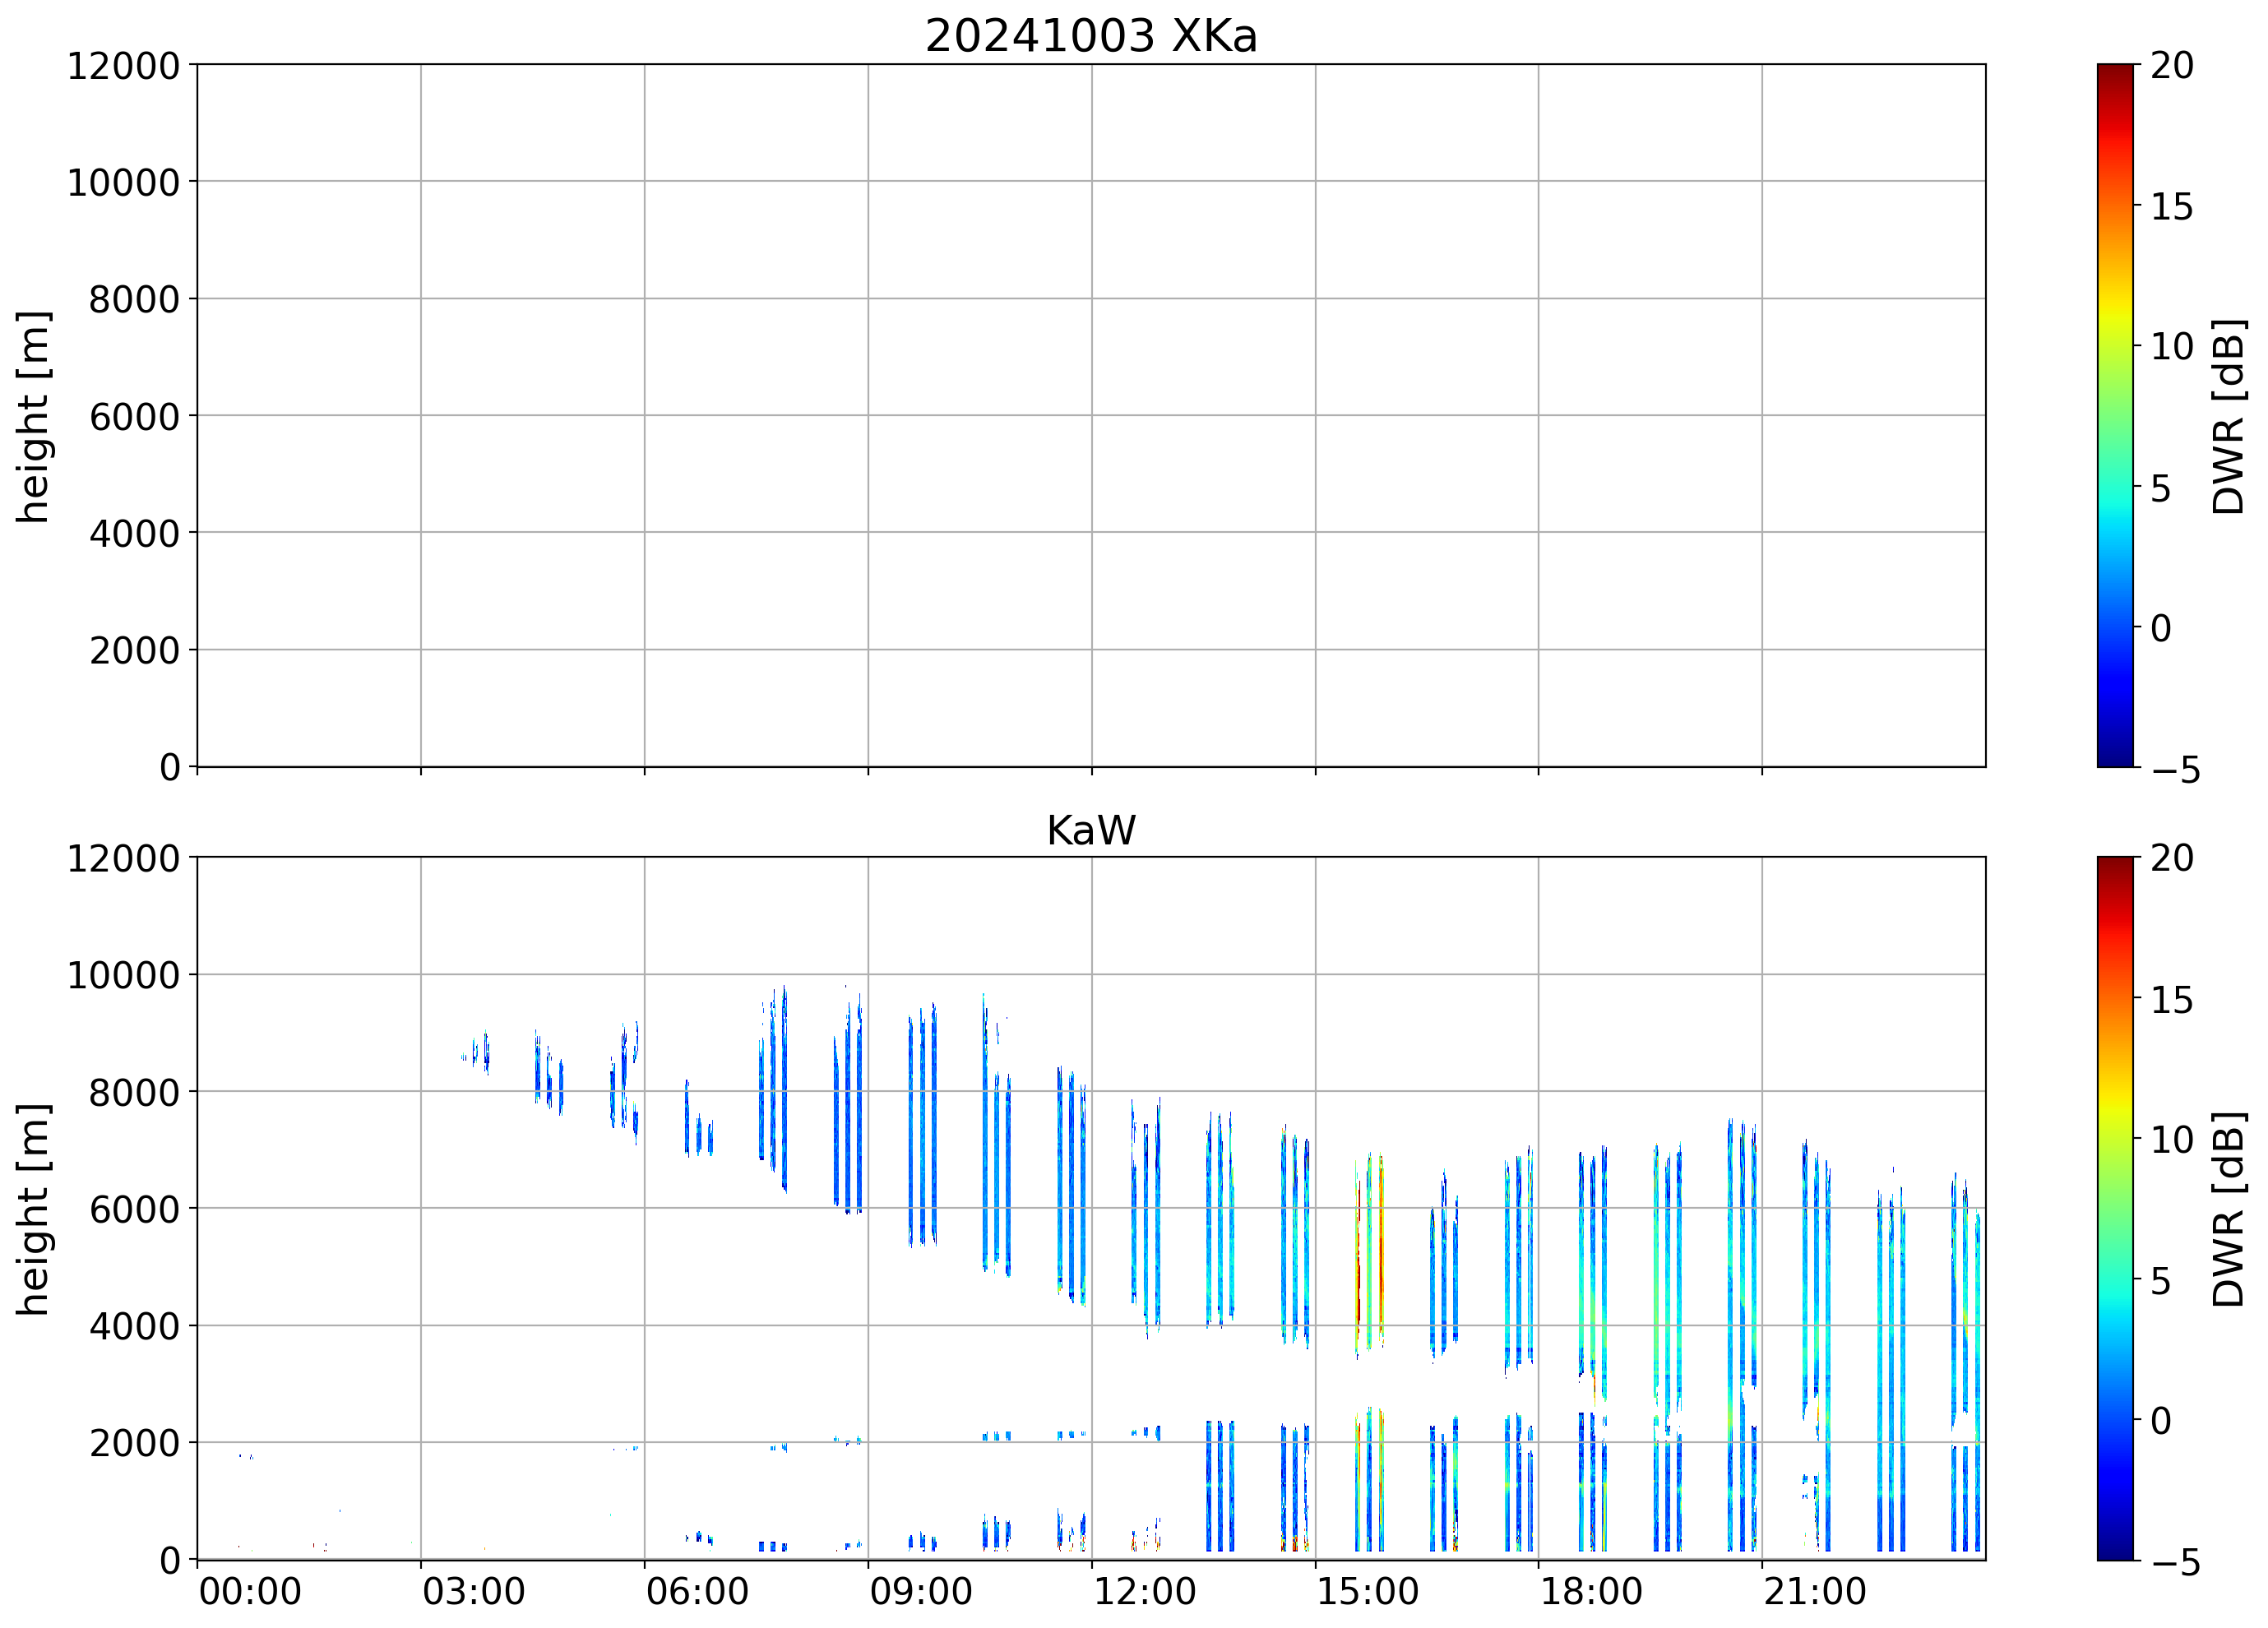This screenshot has width=2268, height=1628.
Task: Click the '5' tick on the lower colorbar
Action: (x=2160, y=1281)
